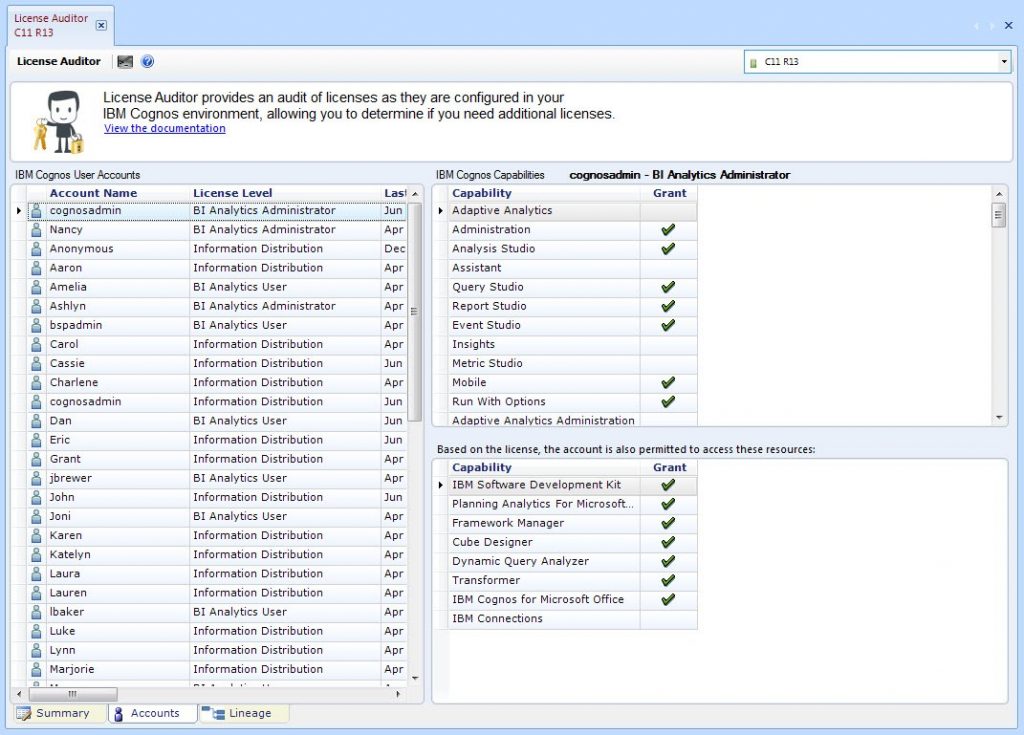
Task: Toggle the Framework Manager grant checkmark
Action: 668,523
